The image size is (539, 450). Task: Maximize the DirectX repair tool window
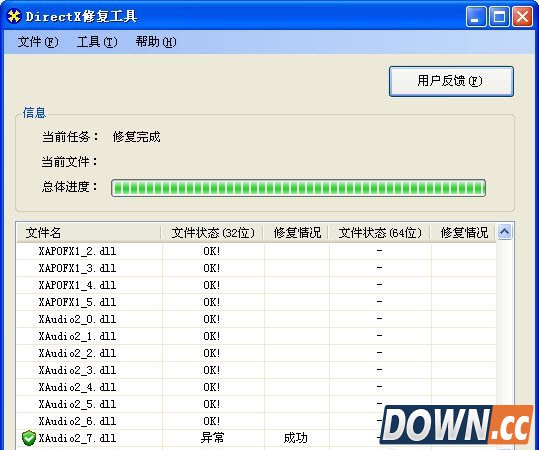point(499,17)
